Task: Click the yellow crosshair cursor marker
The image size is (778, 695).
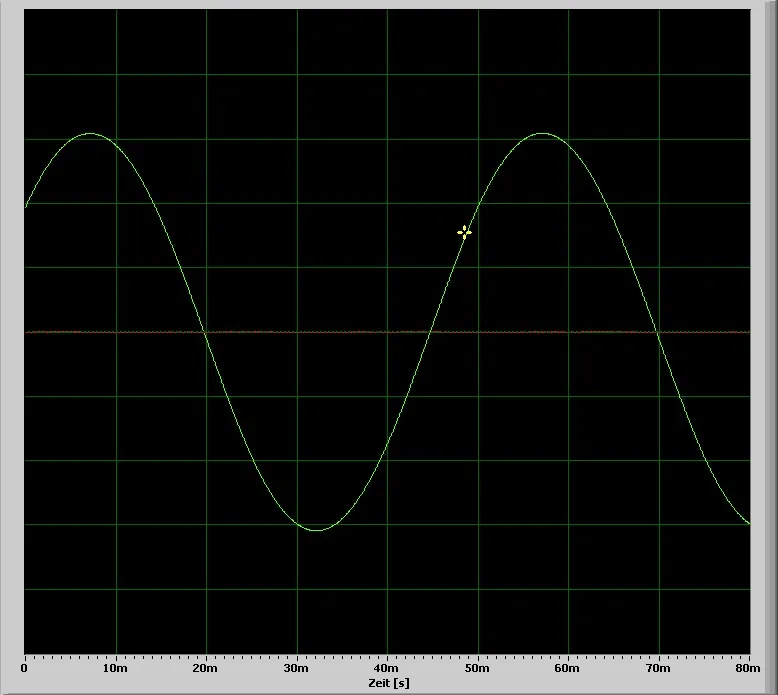Action: click(464, 232)
